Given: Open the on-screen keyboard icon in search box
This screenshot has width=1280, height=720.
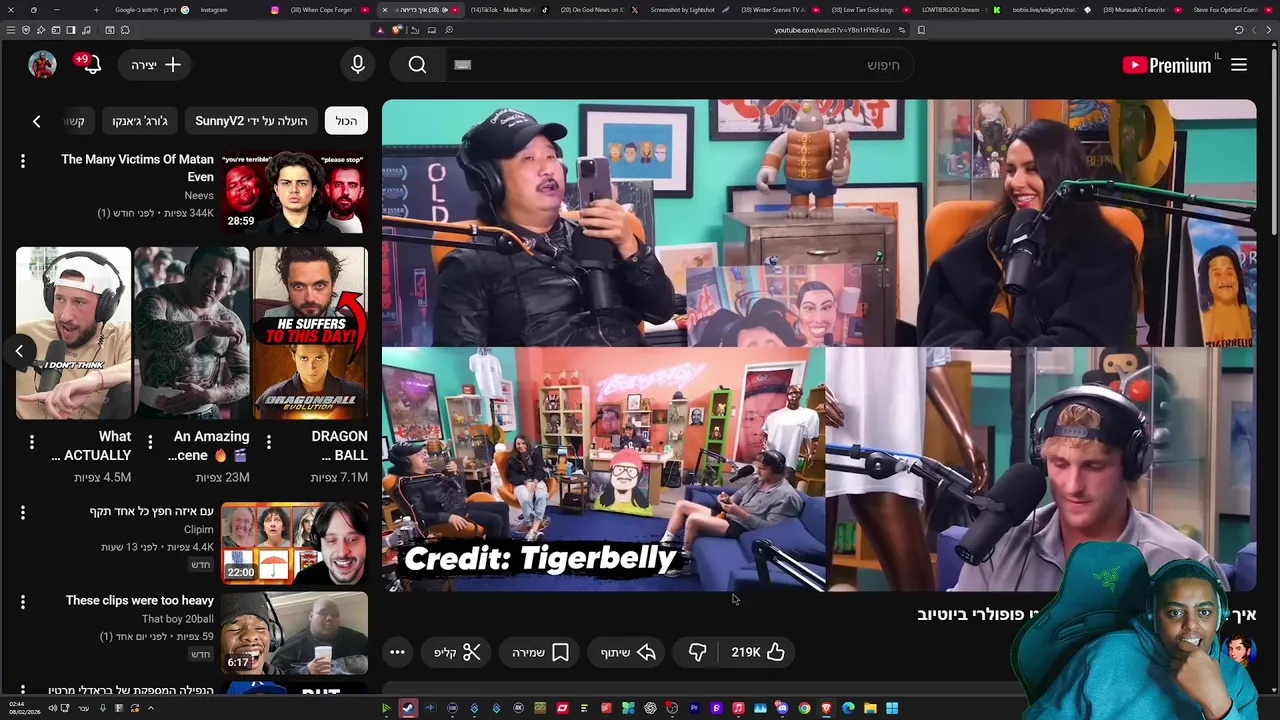Looking at the screenshot, I should click(x=462, y=65).
